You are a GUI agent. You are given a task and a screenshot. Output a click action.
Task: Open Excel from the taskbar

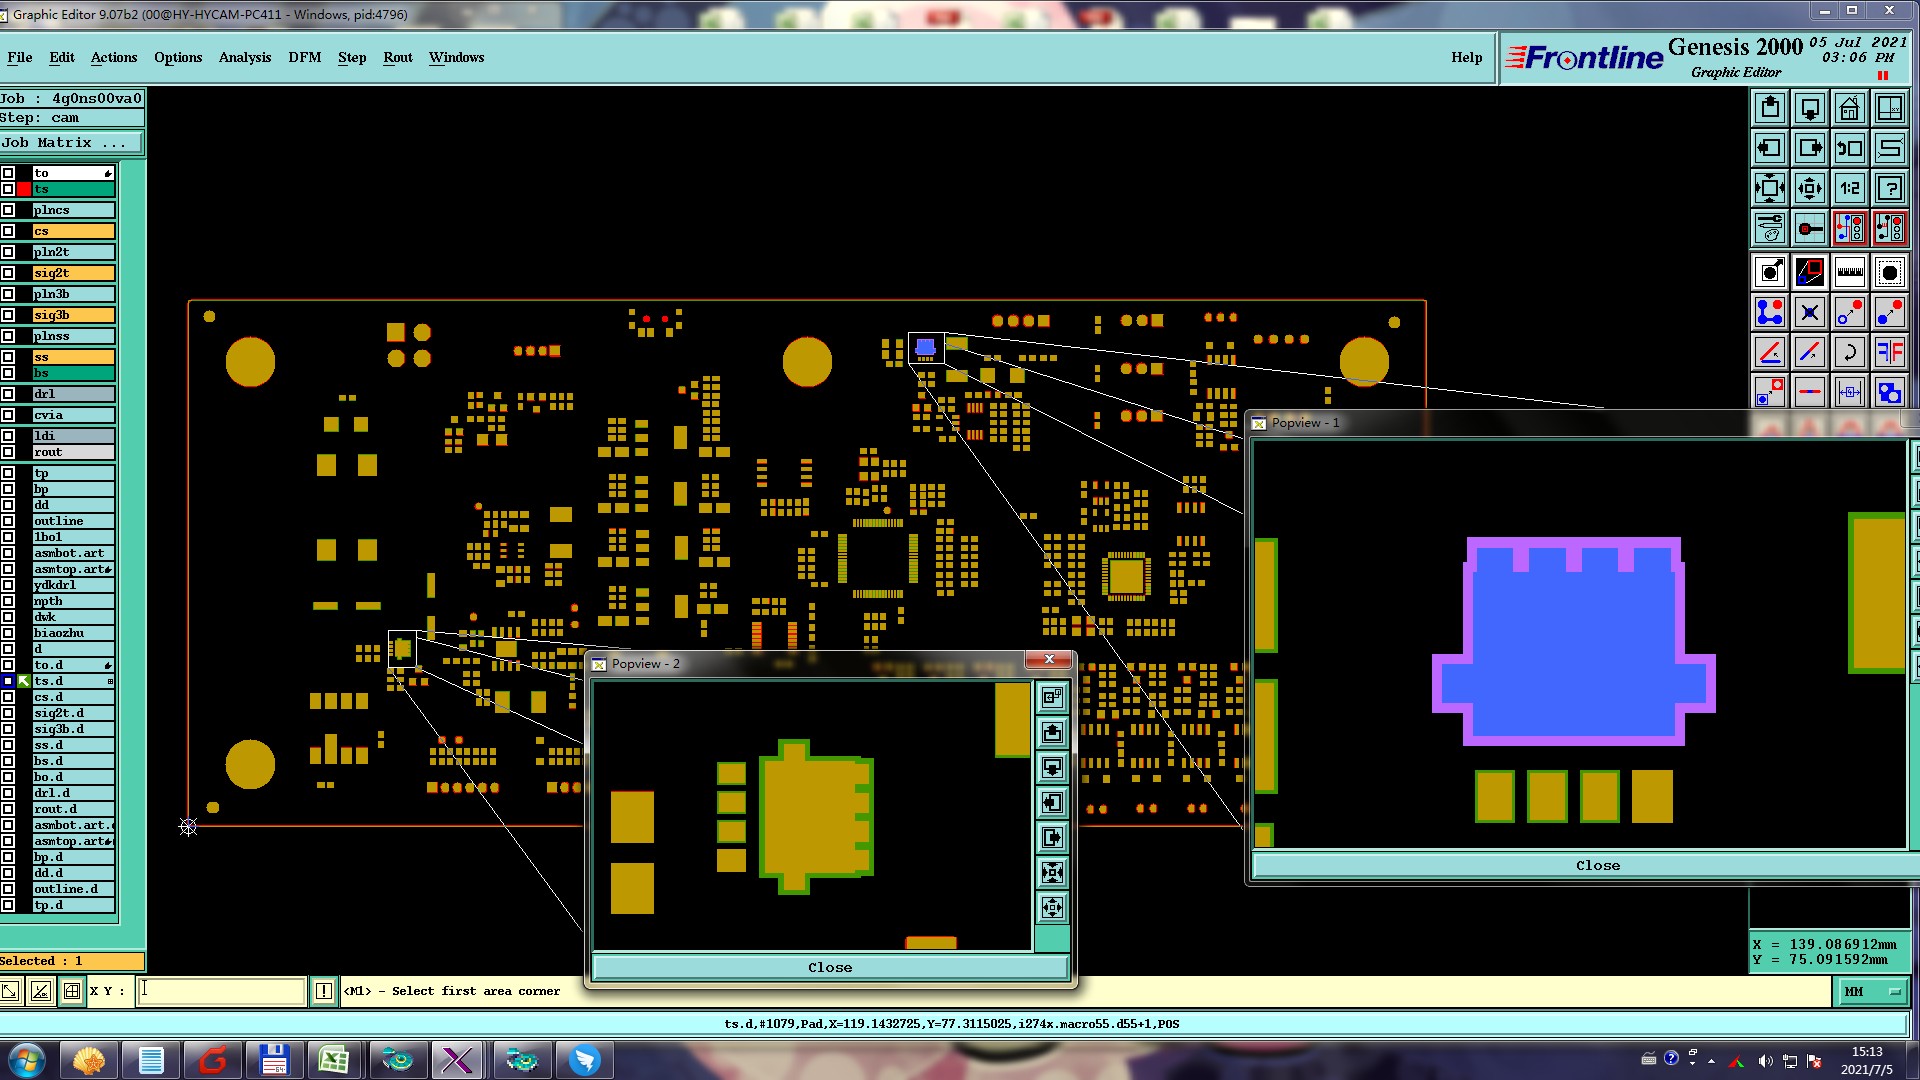tap(333, 1059)
